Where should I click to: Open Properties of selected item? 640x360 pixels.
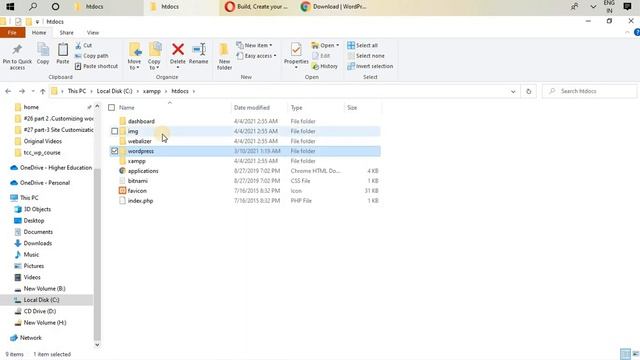(296, 55)
